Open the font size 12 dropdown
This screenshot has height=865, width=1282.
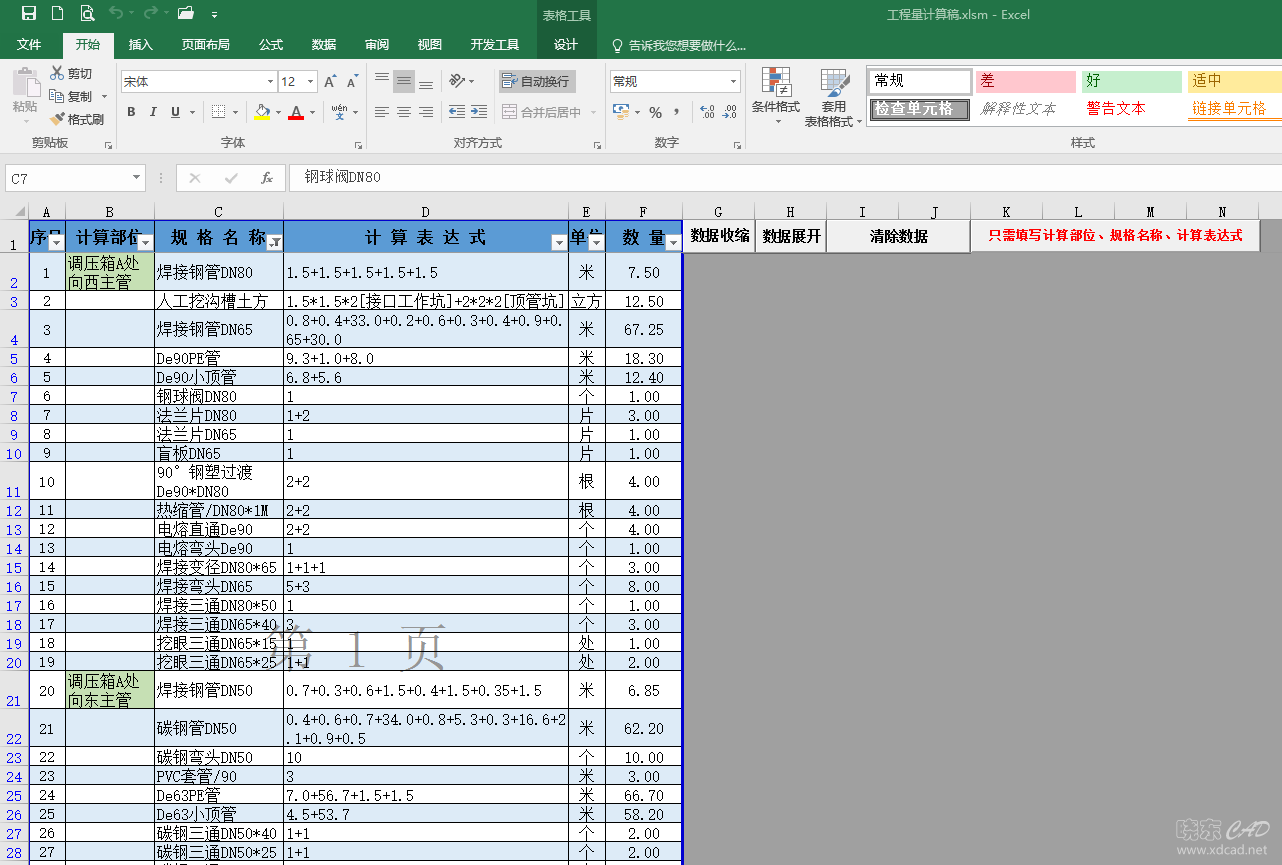[x=311, y=82]
